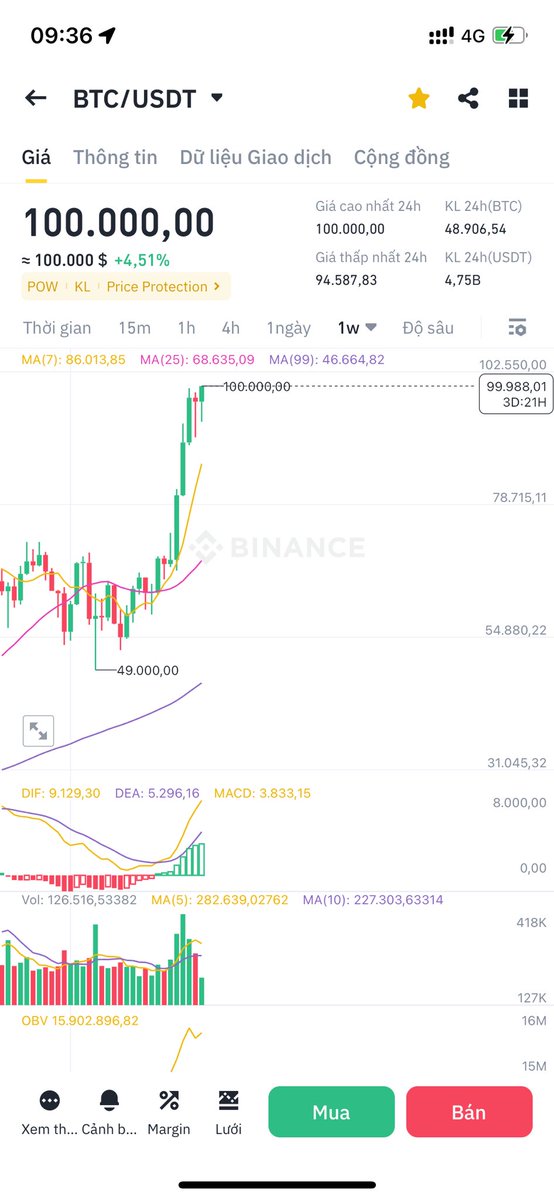Viewport: 554px width, 1200px height.
Task: Select the 4h timeframe
Action: [x=231, y=328]
